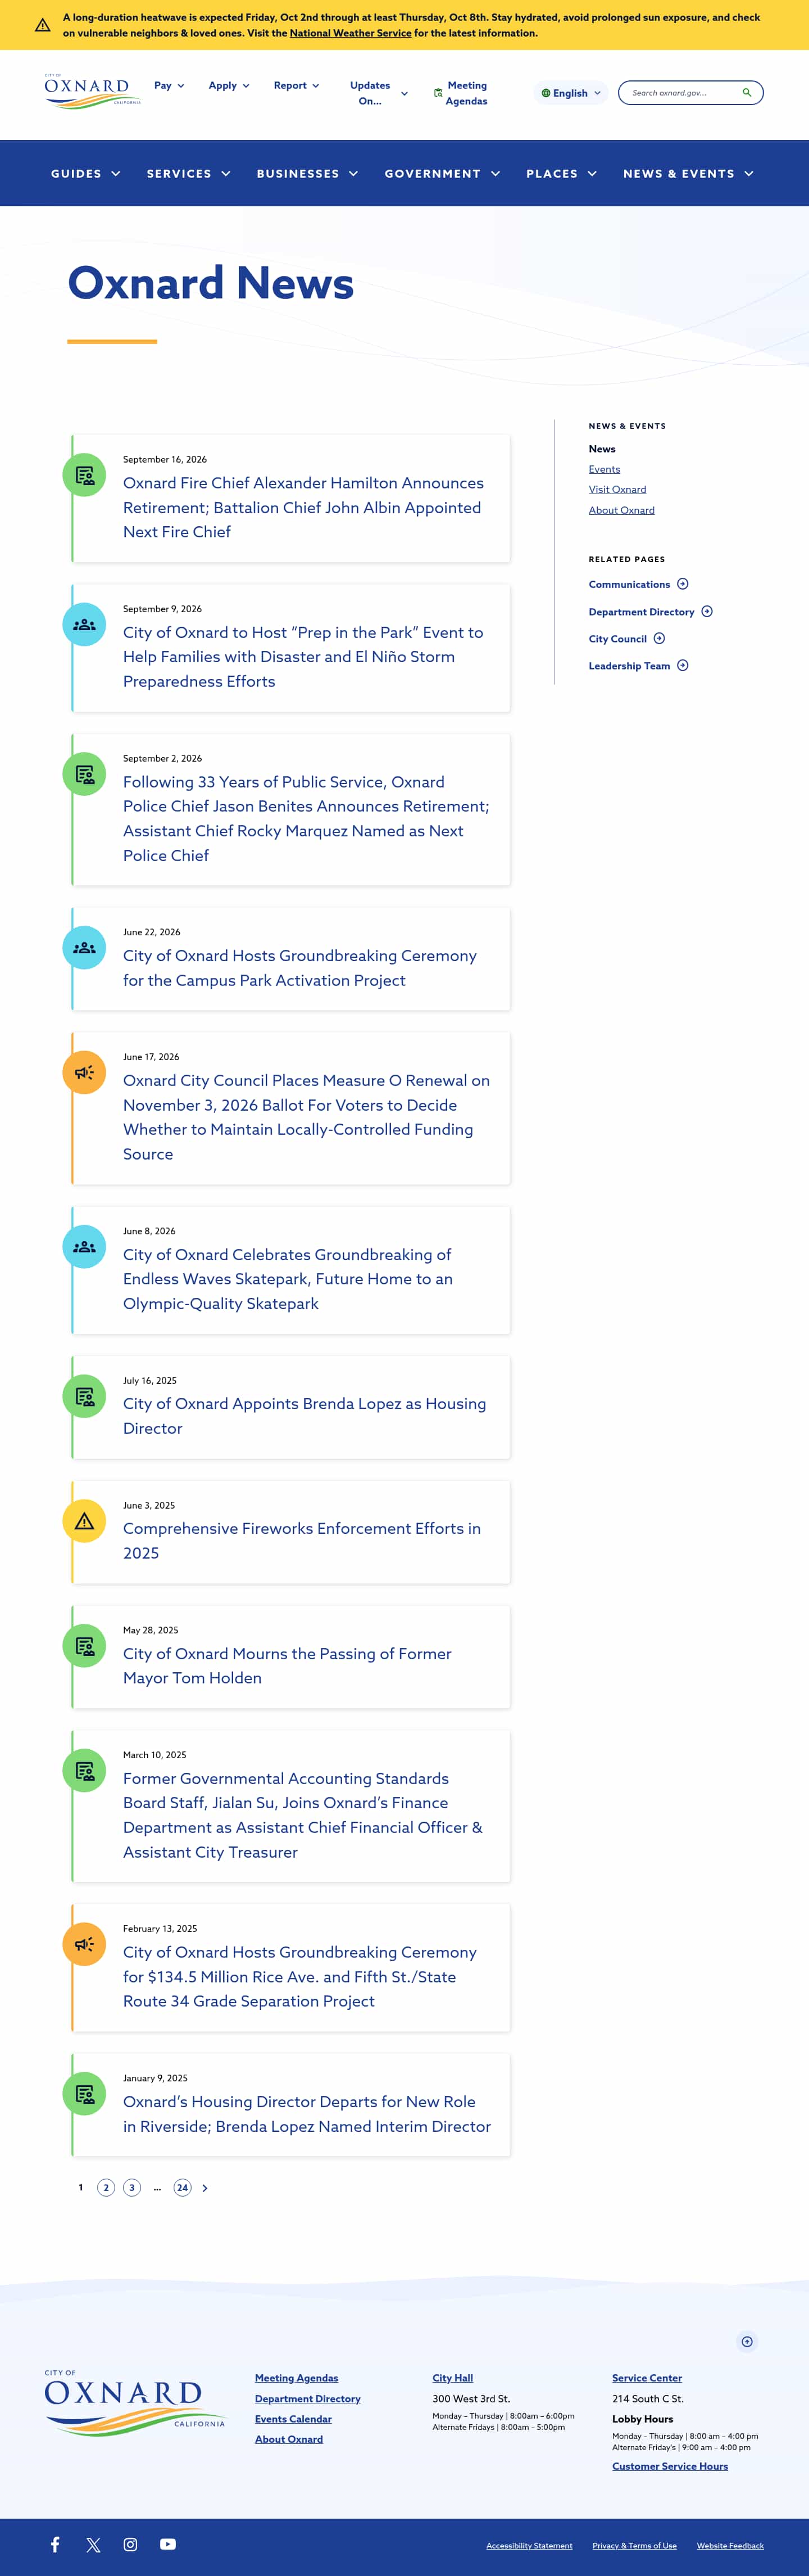
Task: Open the National Weather Service link
Action: click(350, 33)
